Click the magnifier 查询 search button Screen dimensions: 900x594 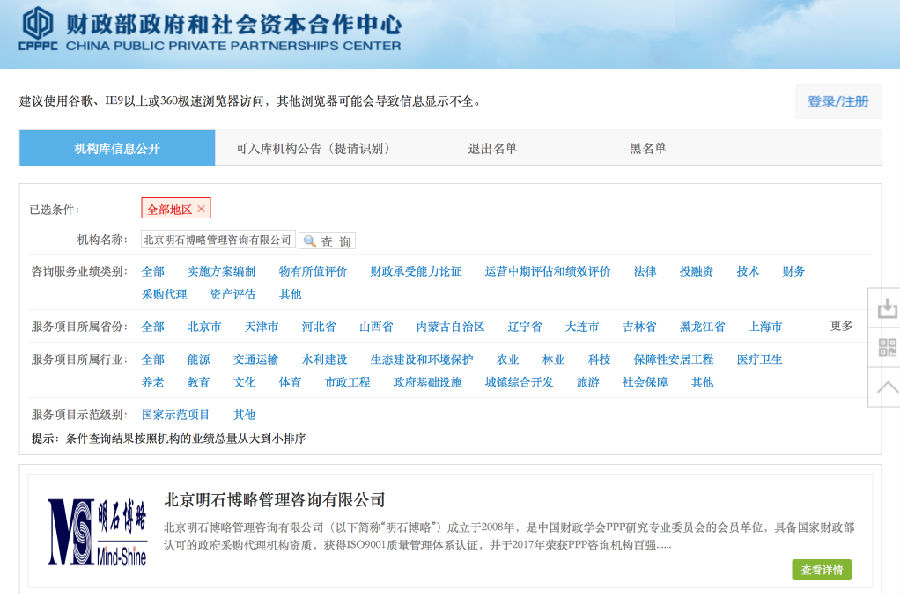click(328, 241)
